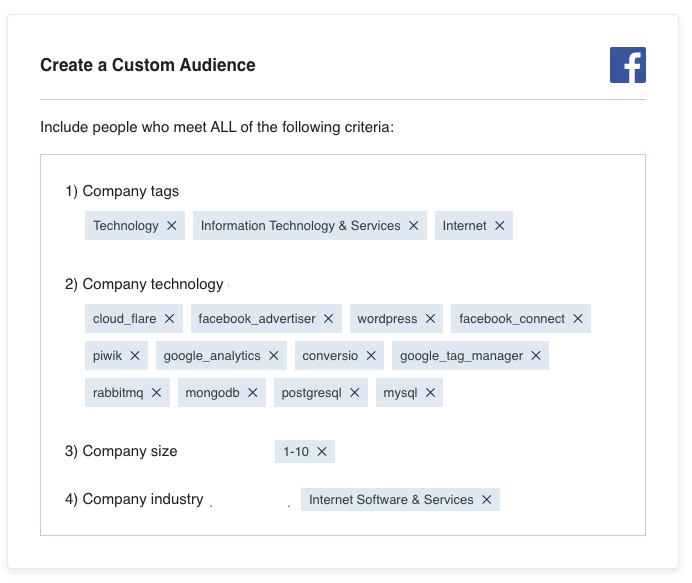Dismiss the piwik technology chip X
Image resolution: width=692 pixels, height=583 pixels.
pyautogui.click(x=135, y=356)
